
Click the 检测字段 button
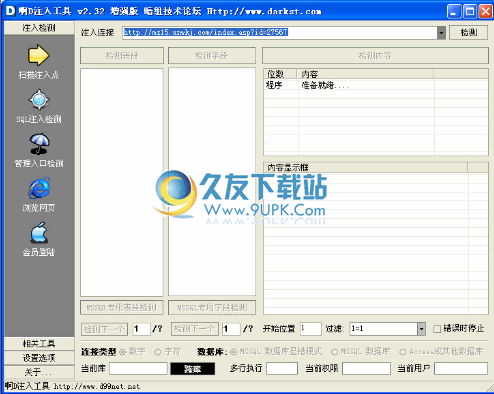tap(212, 55)
